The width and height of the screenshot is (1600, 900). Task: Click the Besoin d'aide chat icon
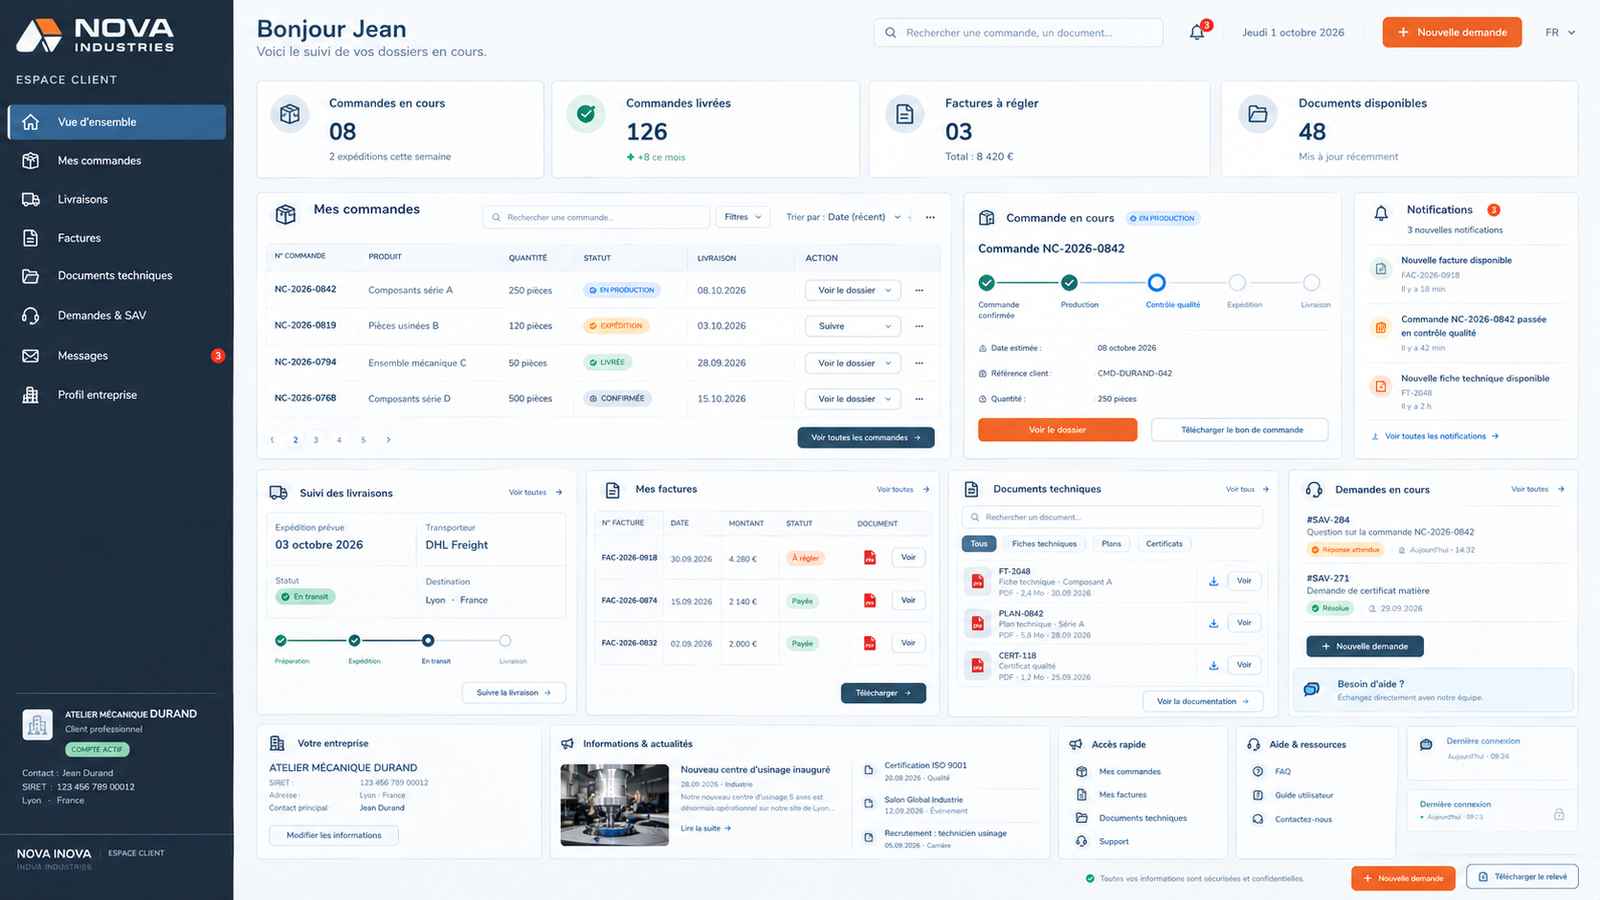click(1312, 689)
